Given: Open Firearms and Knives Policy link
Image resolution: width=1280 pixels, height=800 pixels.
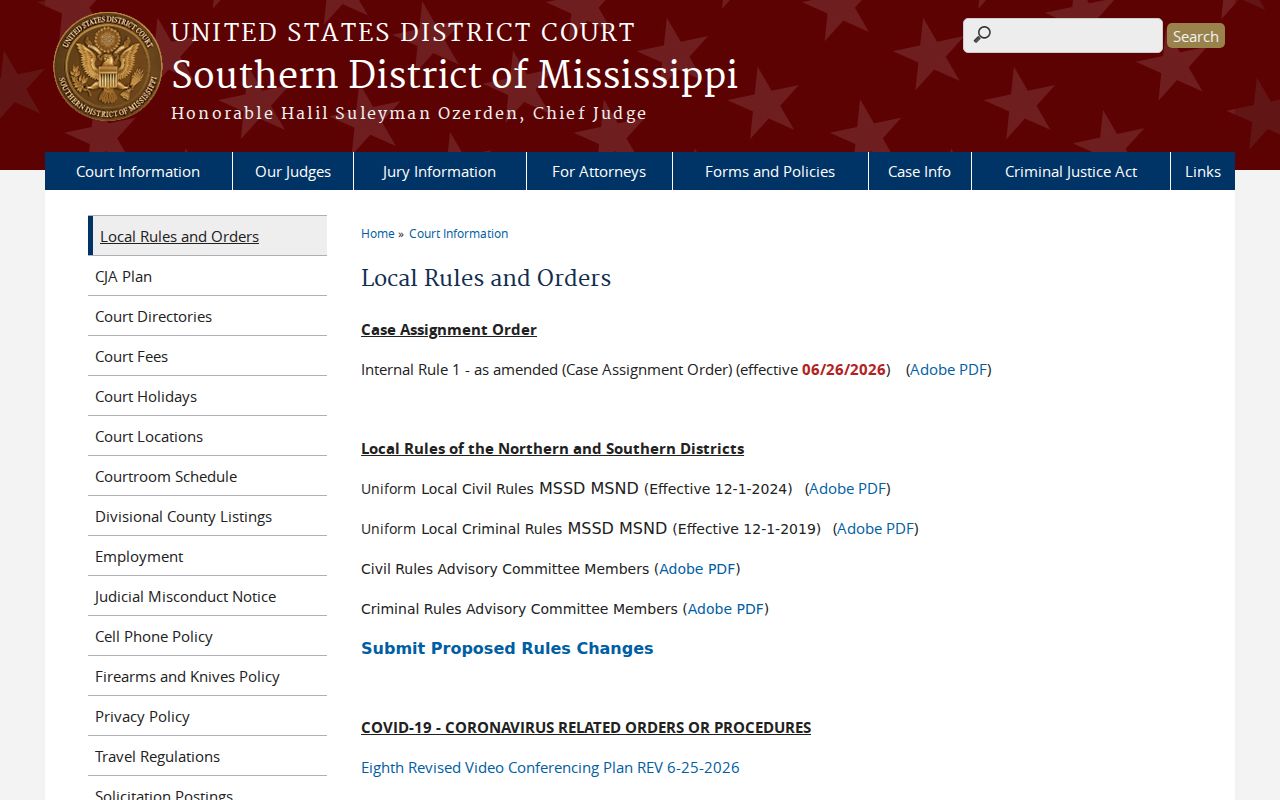Looking at the screenshot, I should (x=207, y=676).
